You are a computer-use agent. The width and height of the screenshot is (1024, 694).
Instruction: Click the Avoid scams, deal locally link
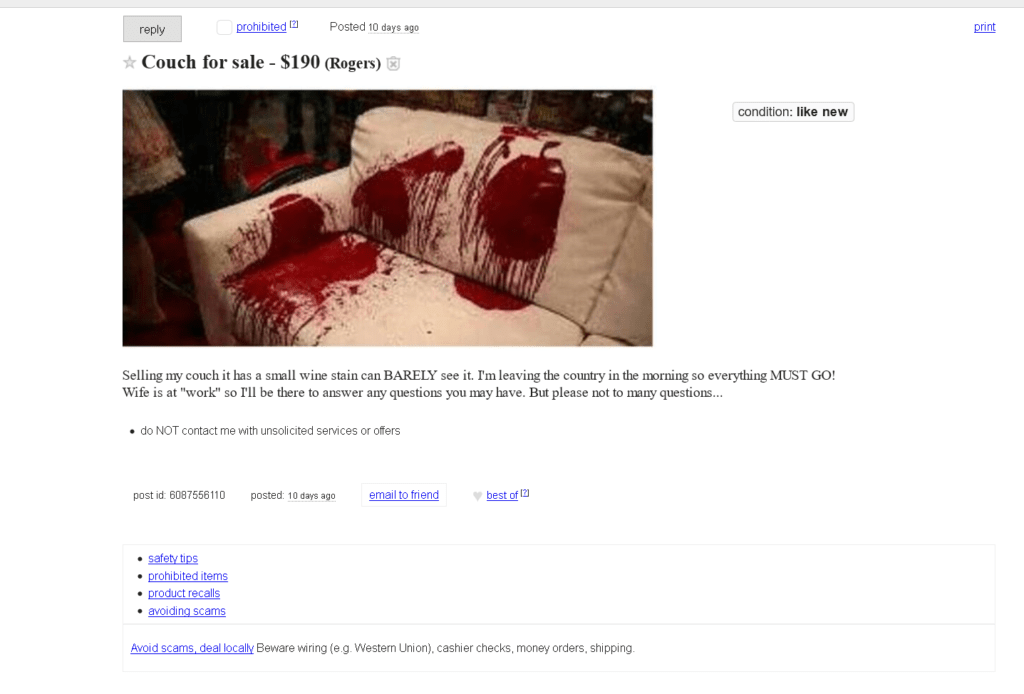pos(192,648)
